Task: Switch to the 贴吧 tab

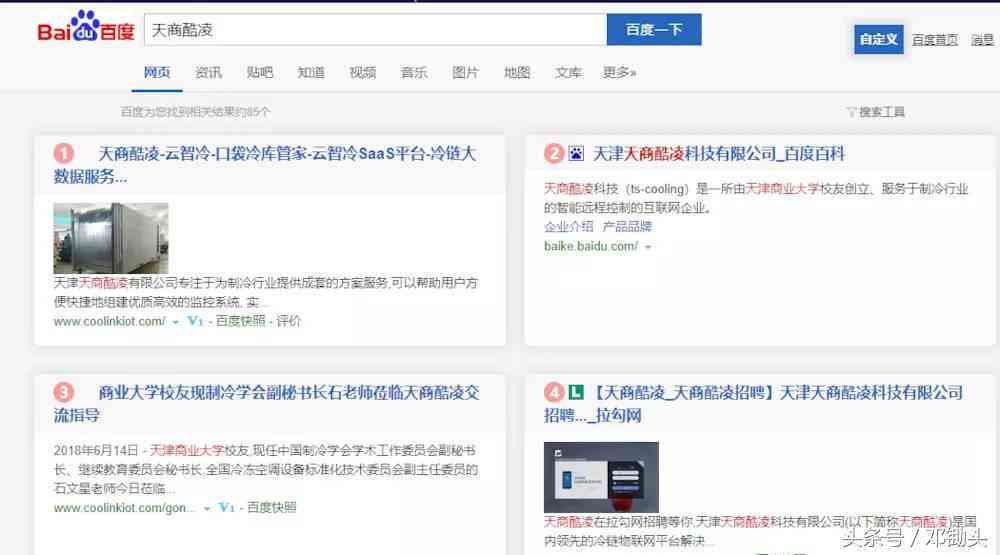Action: point(260,73)
